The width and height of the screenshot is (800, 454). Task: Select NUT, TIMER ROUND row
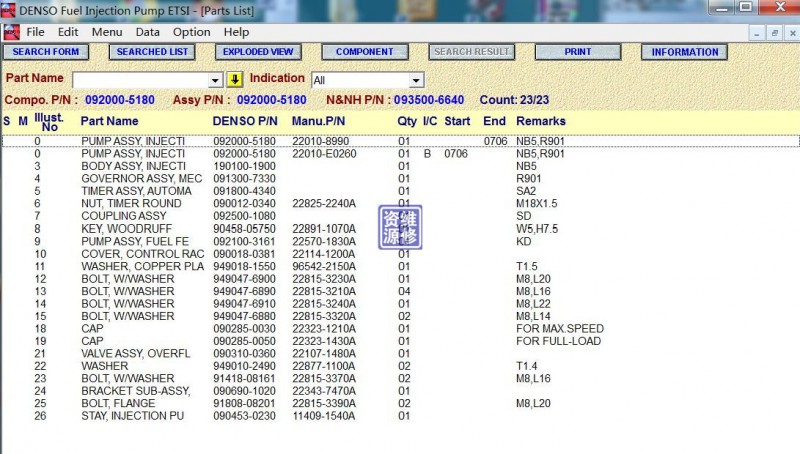(x=401, y=204)
